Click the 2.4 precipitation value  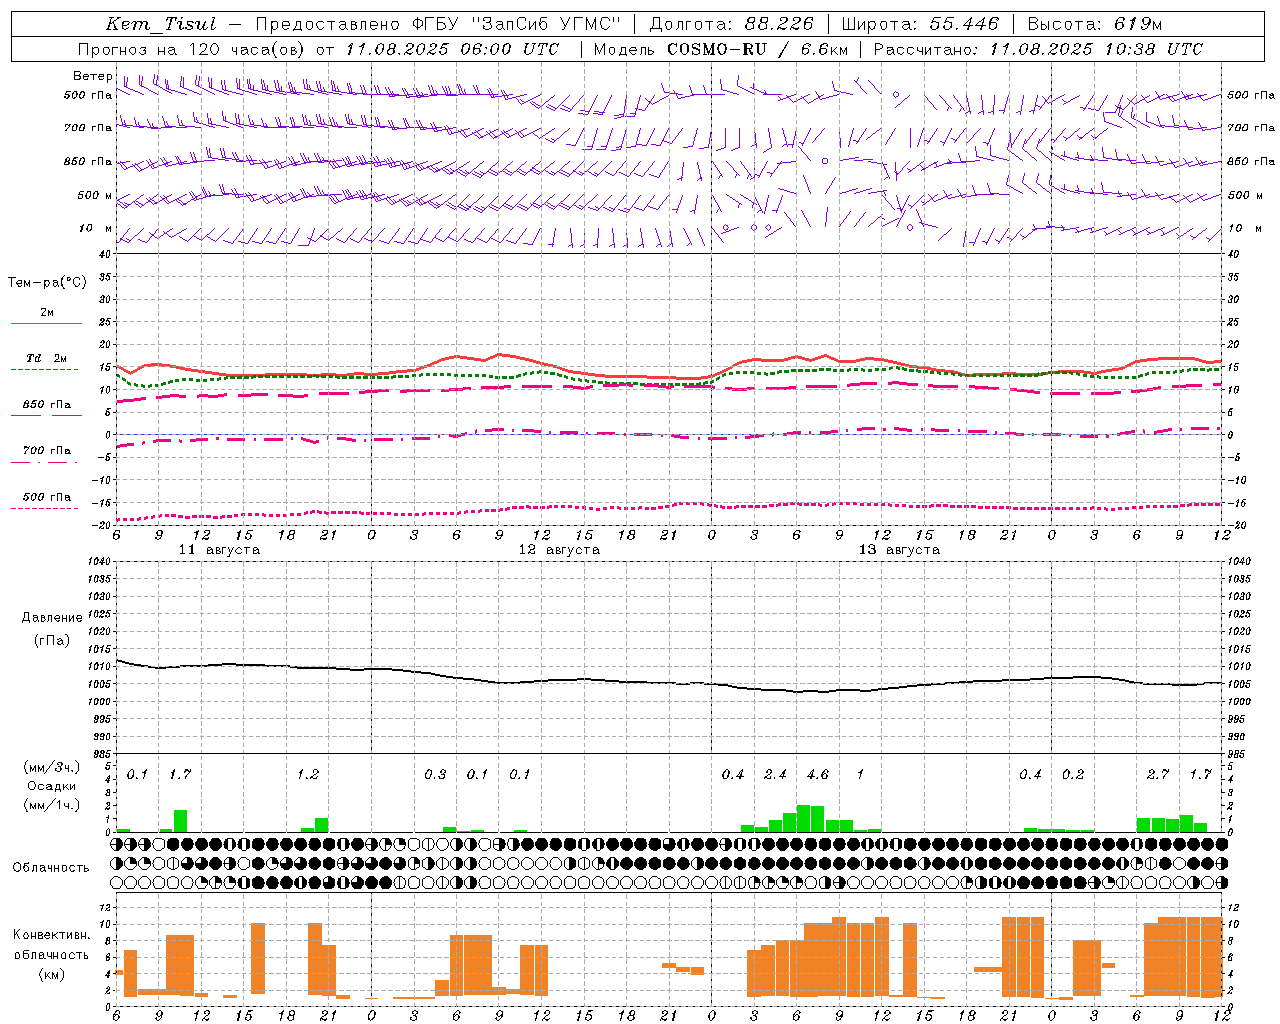coord(775,774)
